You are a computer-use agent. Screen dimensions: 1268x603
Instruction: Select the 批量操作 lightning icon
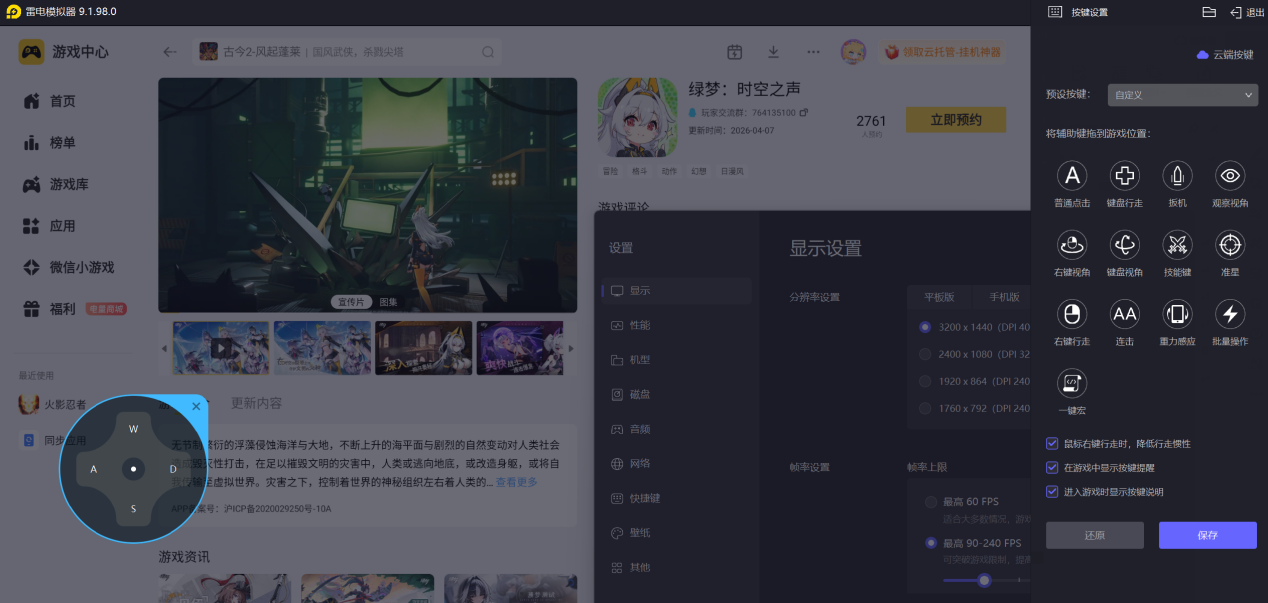pos(1230,314)
